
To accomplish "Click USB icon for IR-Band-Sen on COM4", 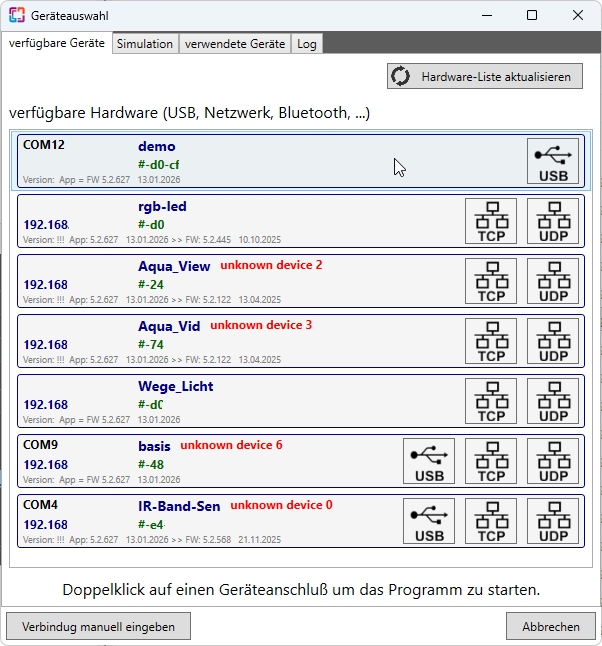I will (x=429, y=521).
